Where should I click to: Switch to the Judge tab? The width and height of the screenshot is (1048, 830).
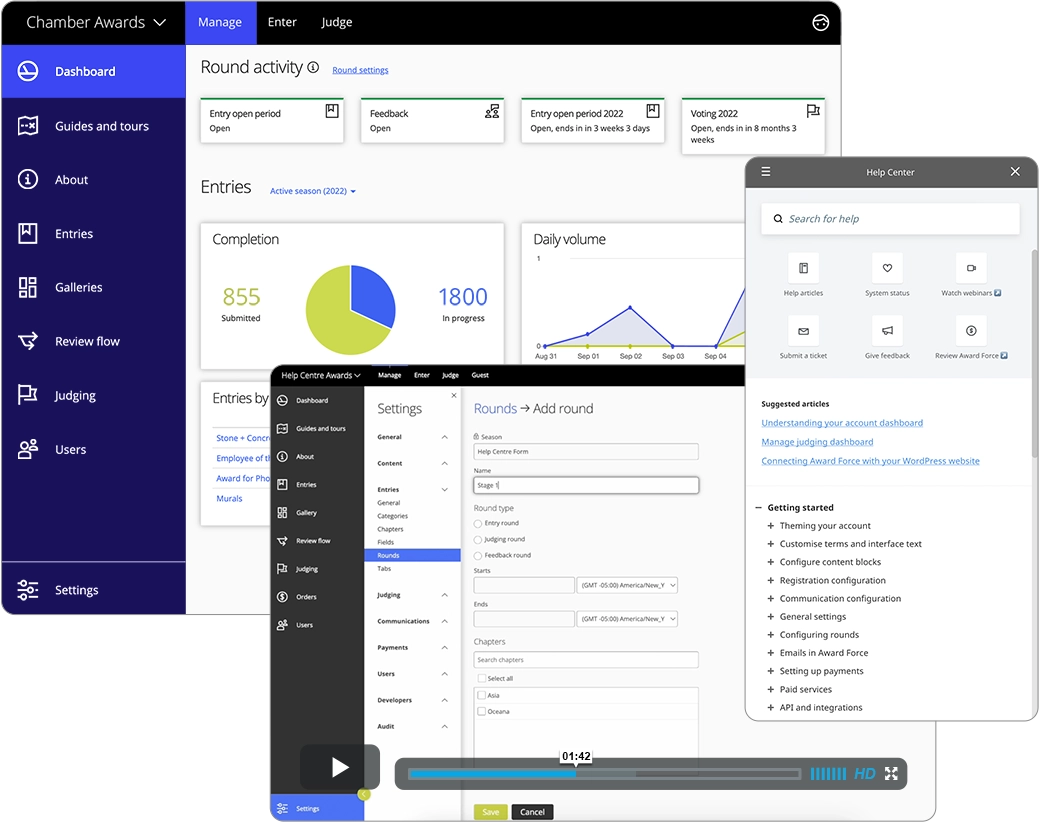(x=337, y=22)
